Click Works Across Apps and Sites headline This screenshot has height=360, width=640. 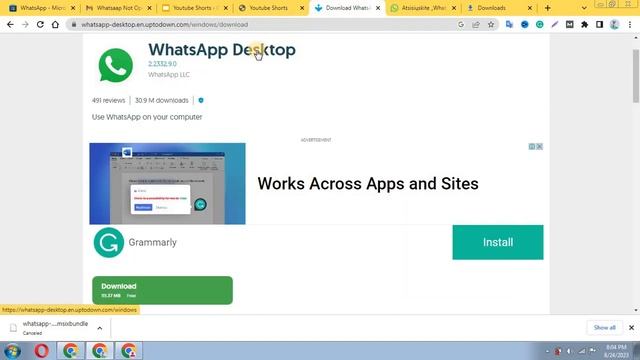pos(368,184)
